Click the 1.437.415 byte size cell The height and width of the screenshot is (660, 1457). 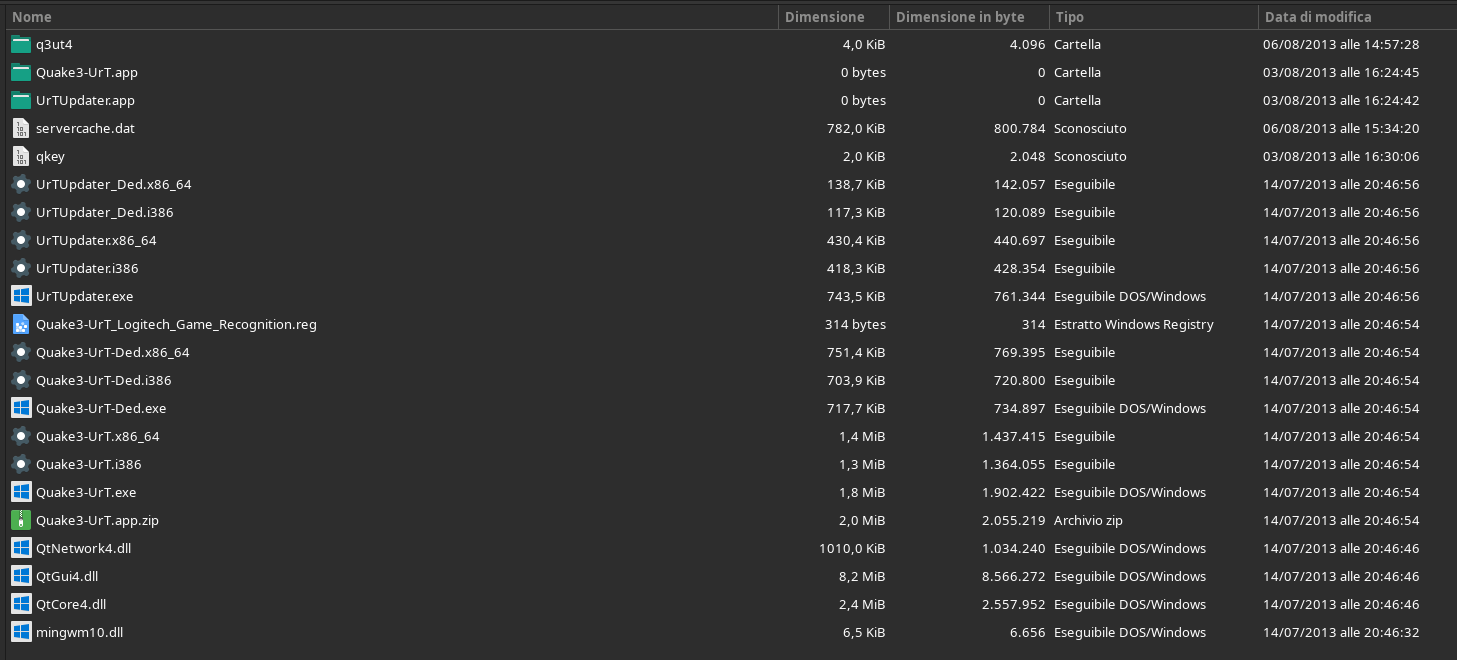point(1013,436)
